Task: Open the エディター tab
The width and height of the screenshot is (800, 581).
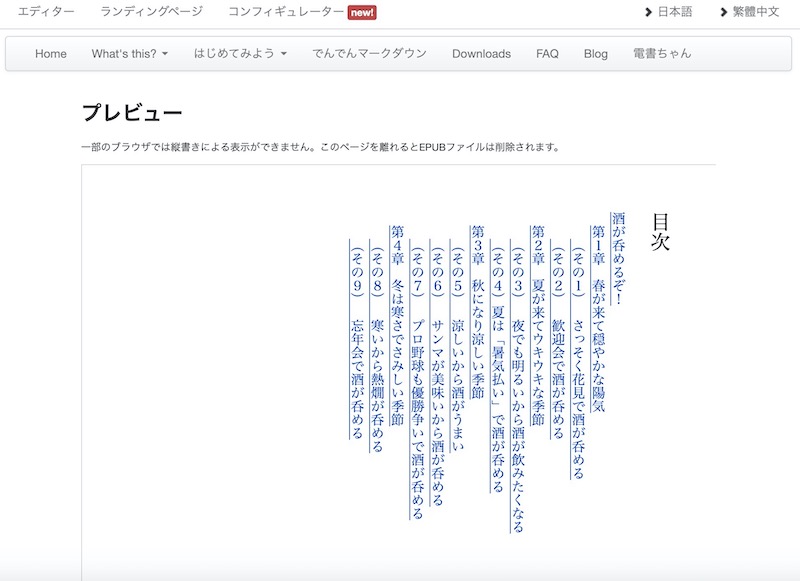Action: pos(46,12)
